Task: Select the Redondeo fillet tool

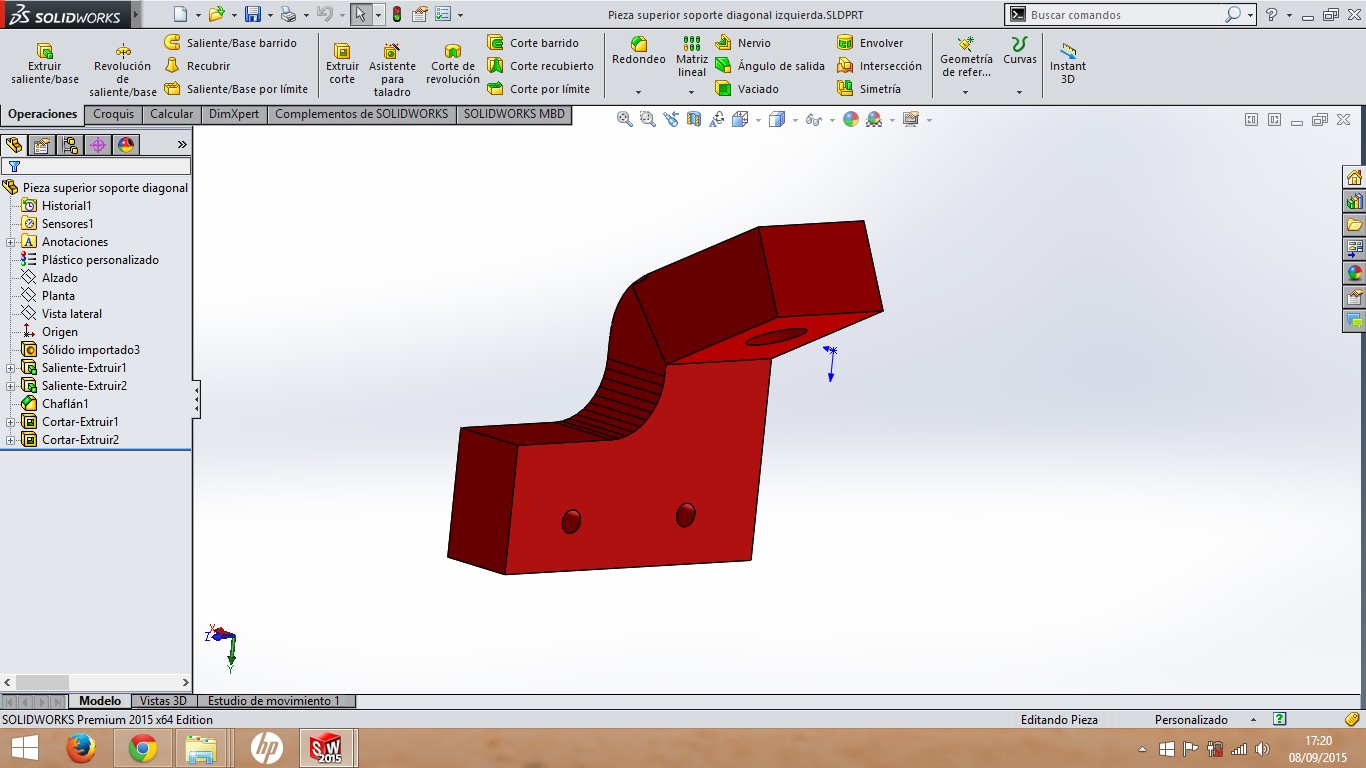Action: [638, 52]
